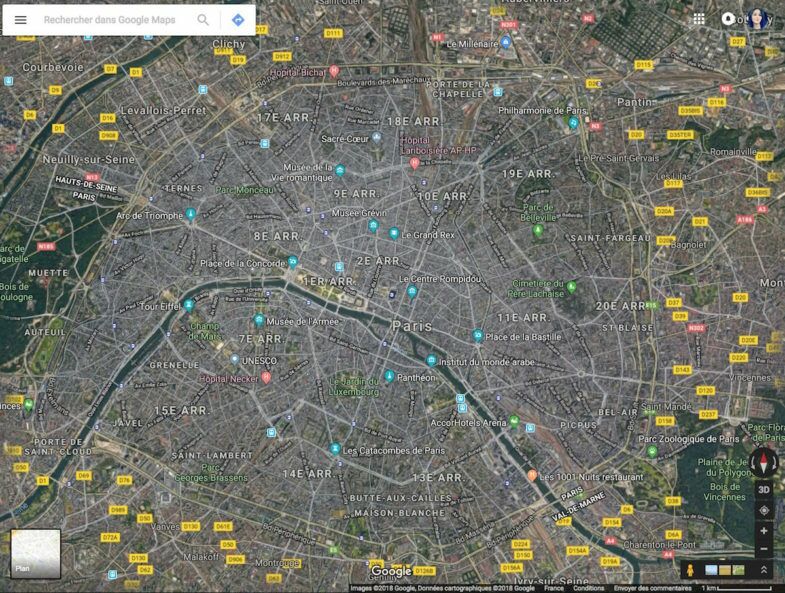
Task: Open Envoyer des commentaires link
Action: (x=653, y=588)
